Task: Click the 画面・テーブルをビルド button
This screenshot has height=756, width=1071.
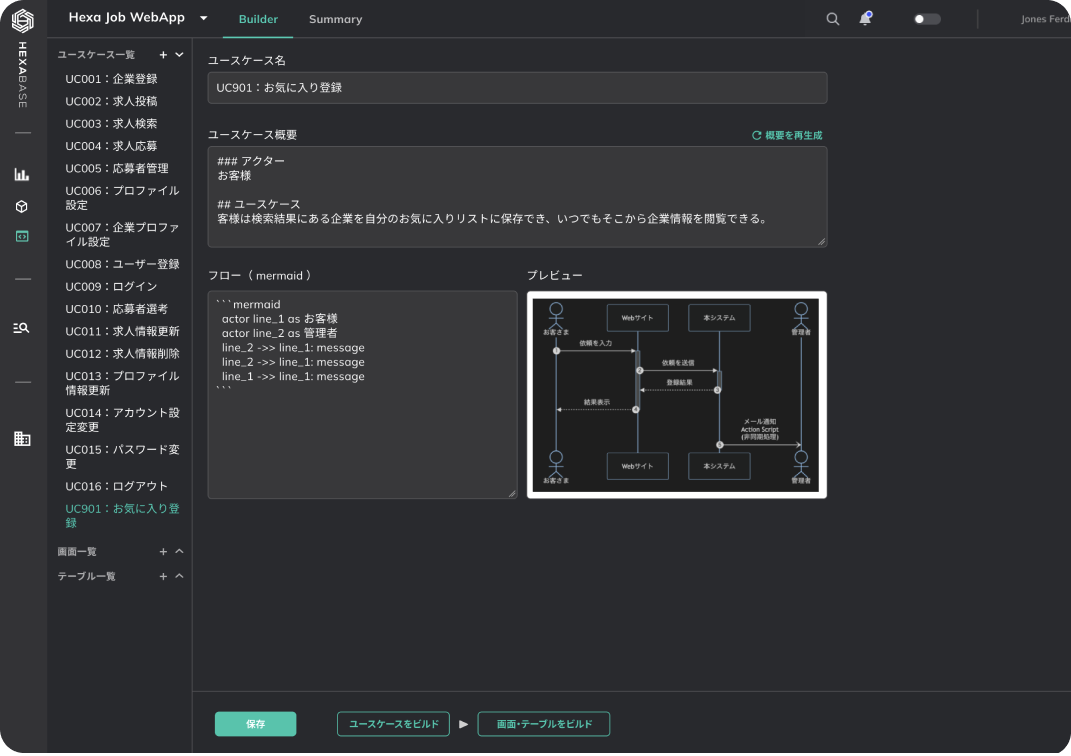Action: tap(544, 724)
